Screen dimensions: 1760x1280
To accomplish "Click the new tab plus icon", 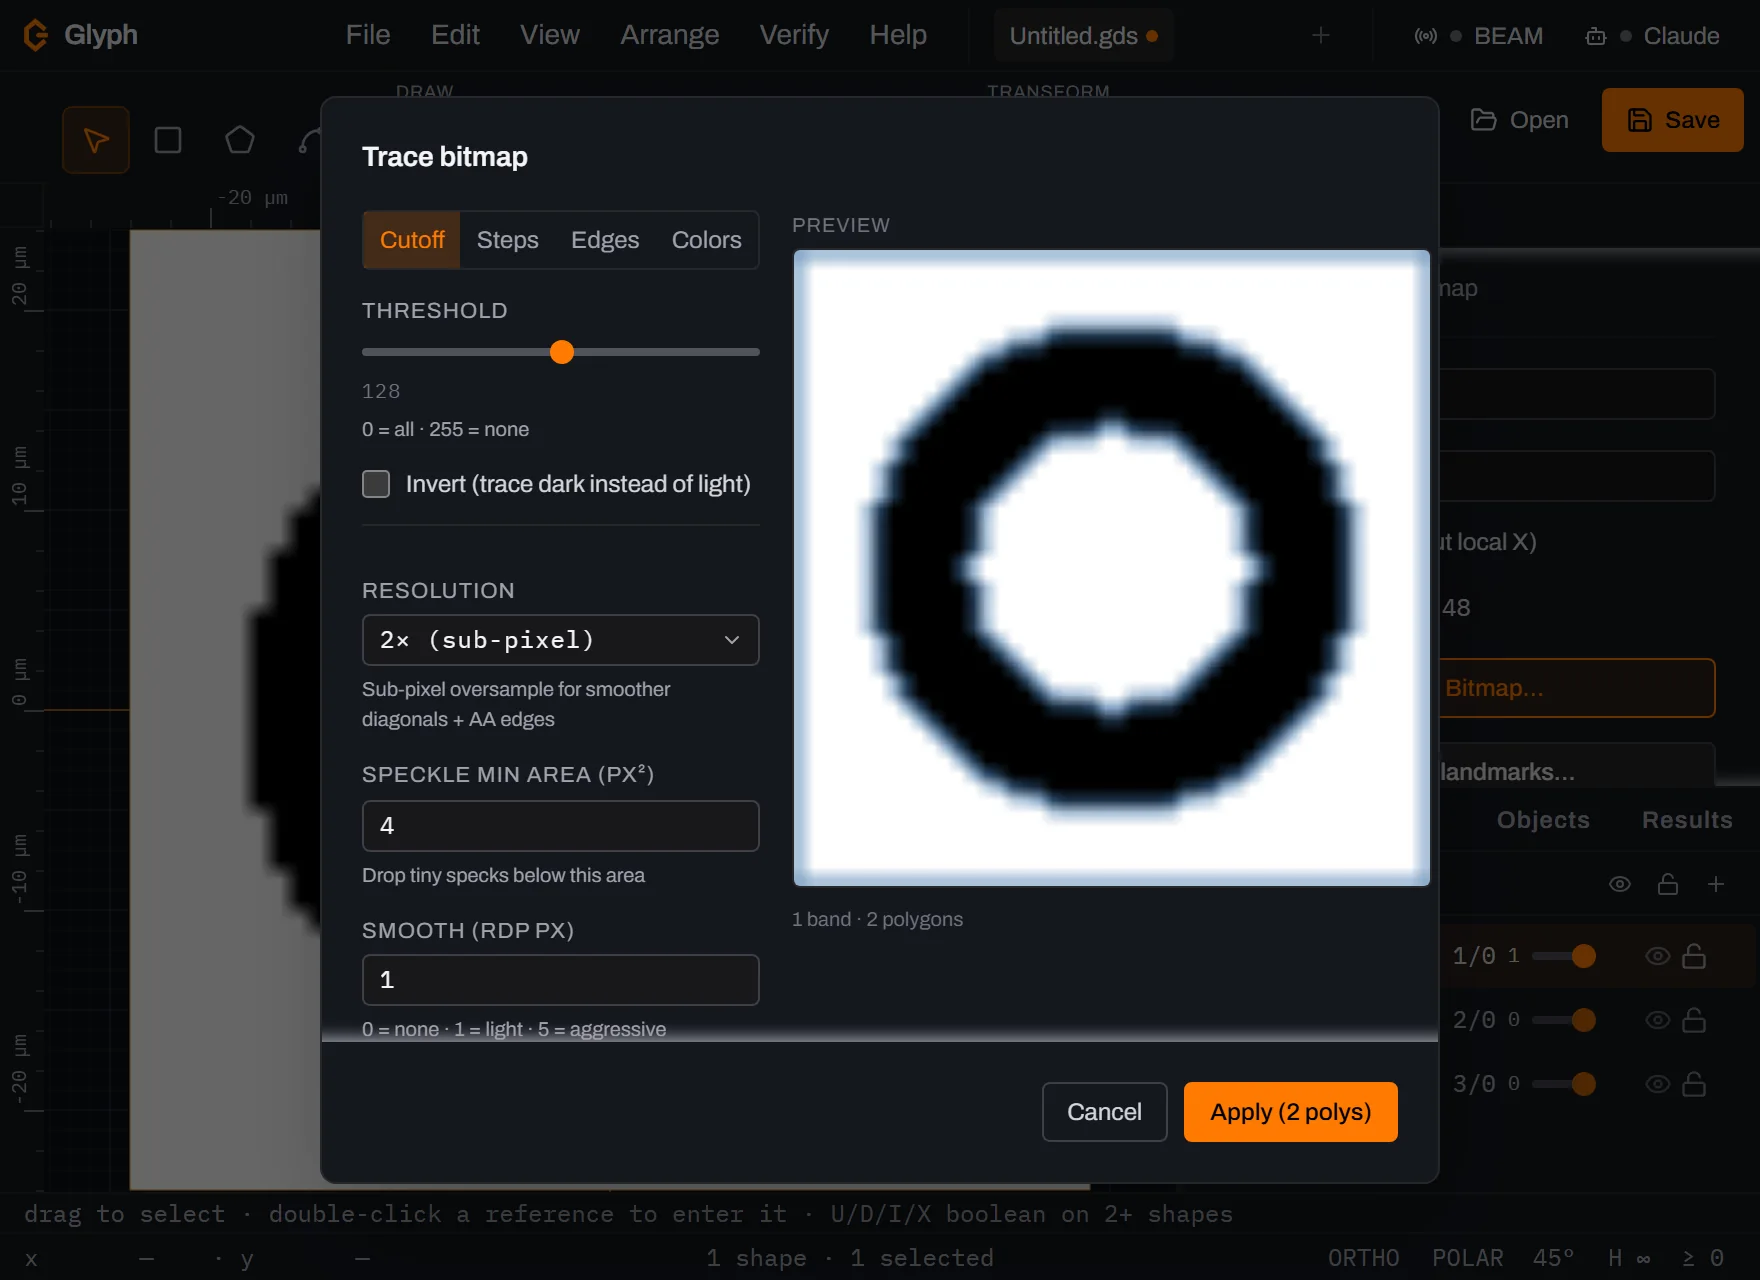I will (x=1321, y=35).
